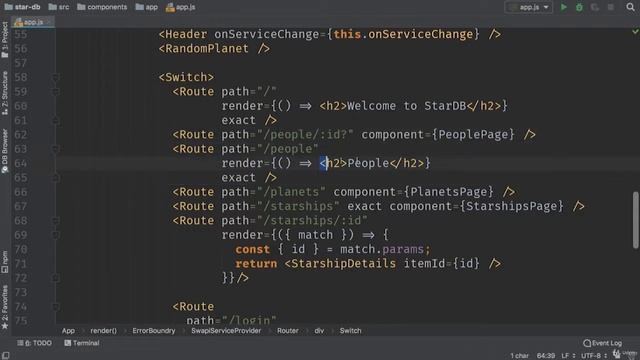Jump to App in the breadcrumbs
Viewport: 640px width, 360px height.
[68, 331]
